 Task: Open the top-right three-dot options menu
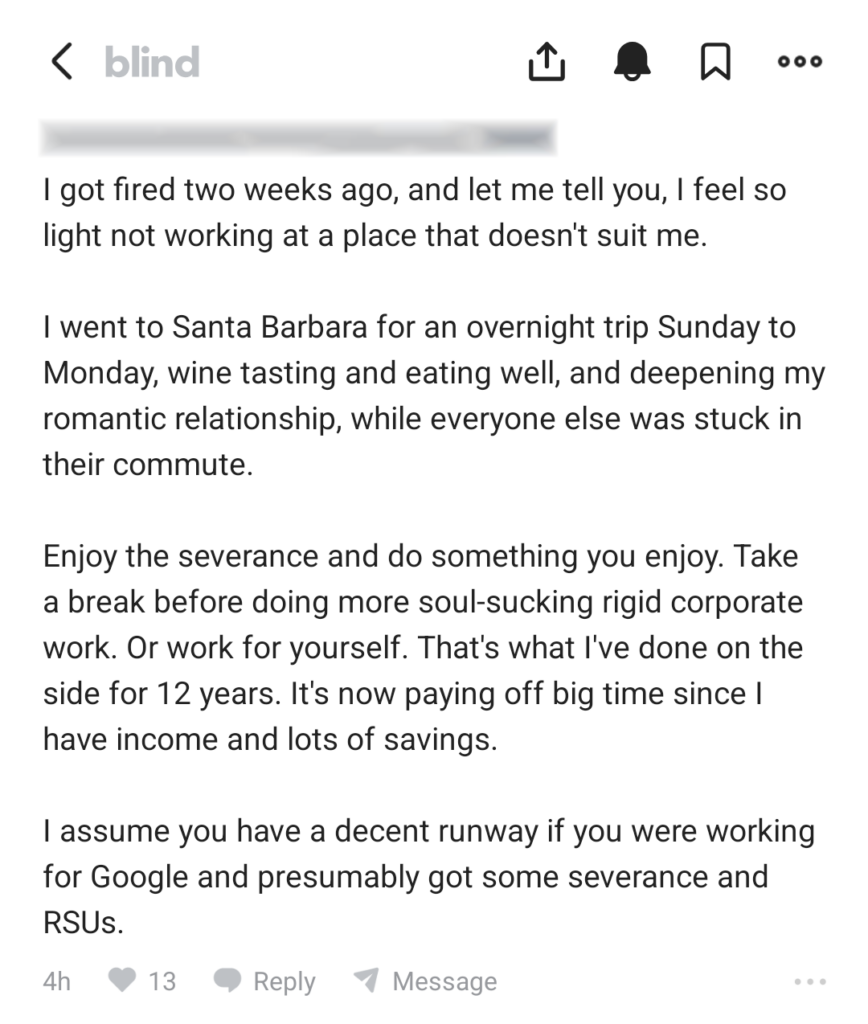tap(800, 62)
